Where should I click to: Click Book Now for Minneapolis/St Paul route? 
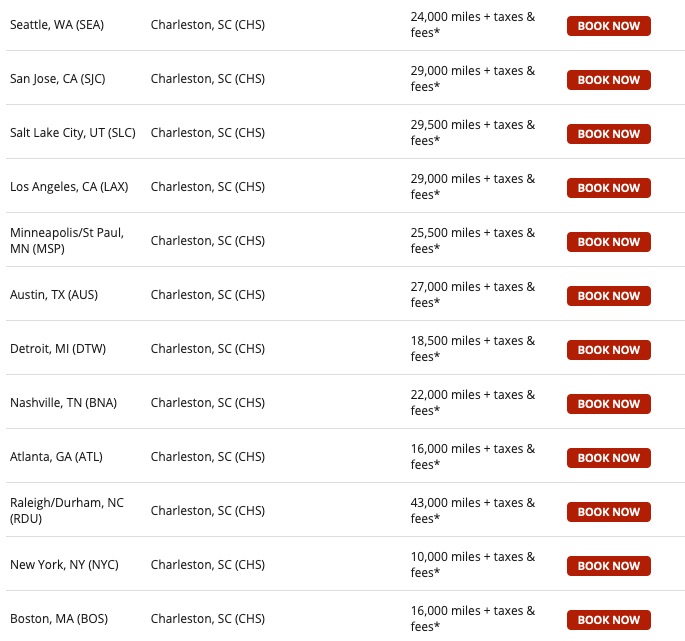[608, 242]
